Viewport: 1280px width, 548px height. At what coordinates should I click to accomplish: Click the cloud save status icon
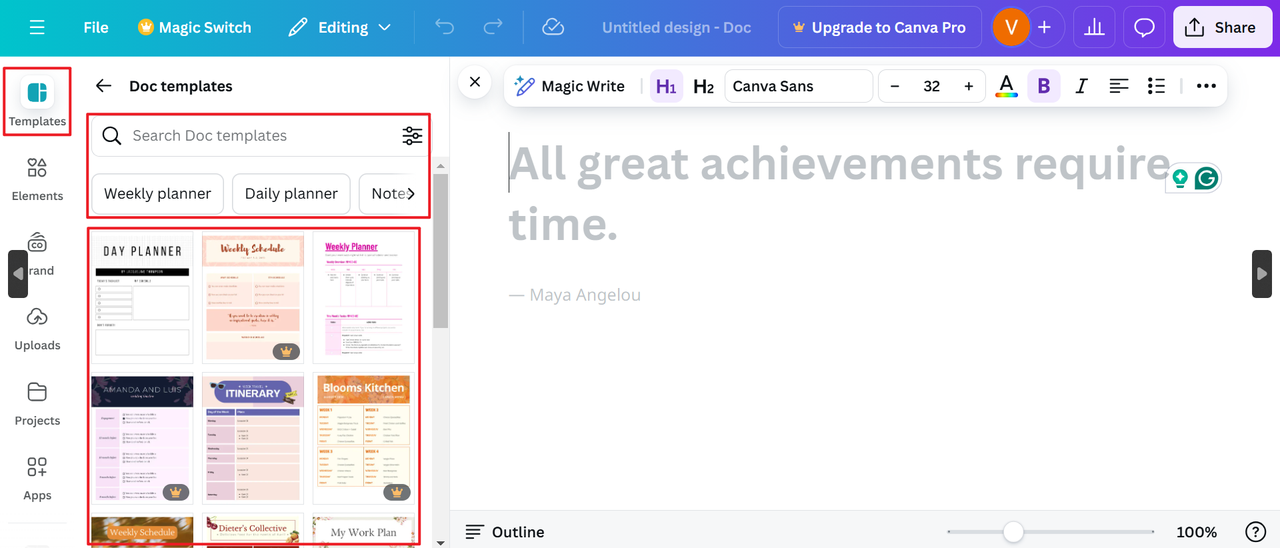(x=553, y=28)
